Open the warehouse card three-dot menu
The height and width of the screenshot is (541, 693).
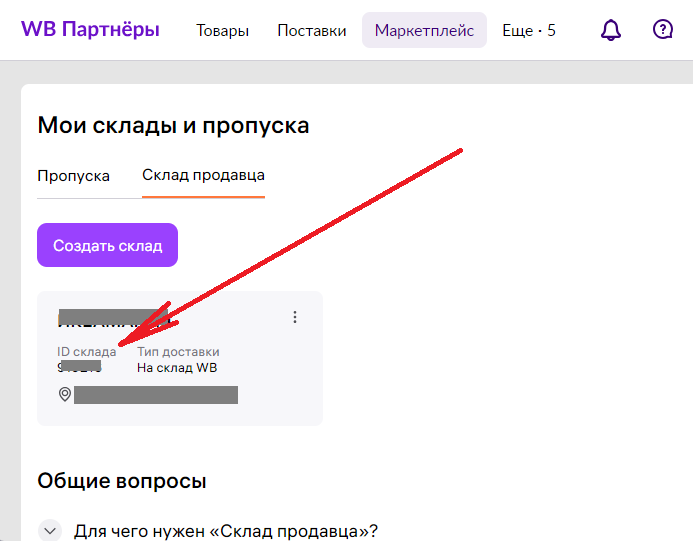(295, 317)
